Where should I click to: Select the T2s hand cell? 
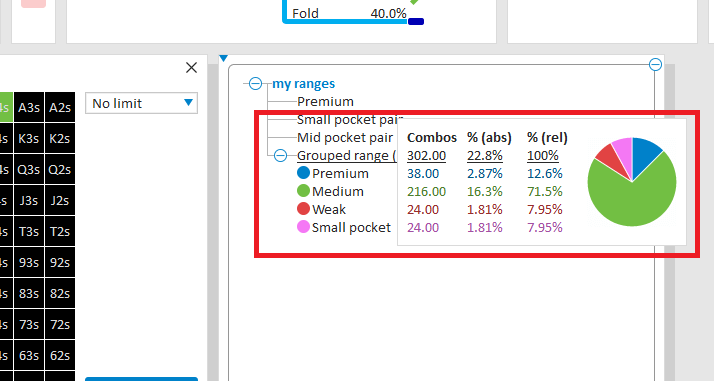click(x=60, y=231)
